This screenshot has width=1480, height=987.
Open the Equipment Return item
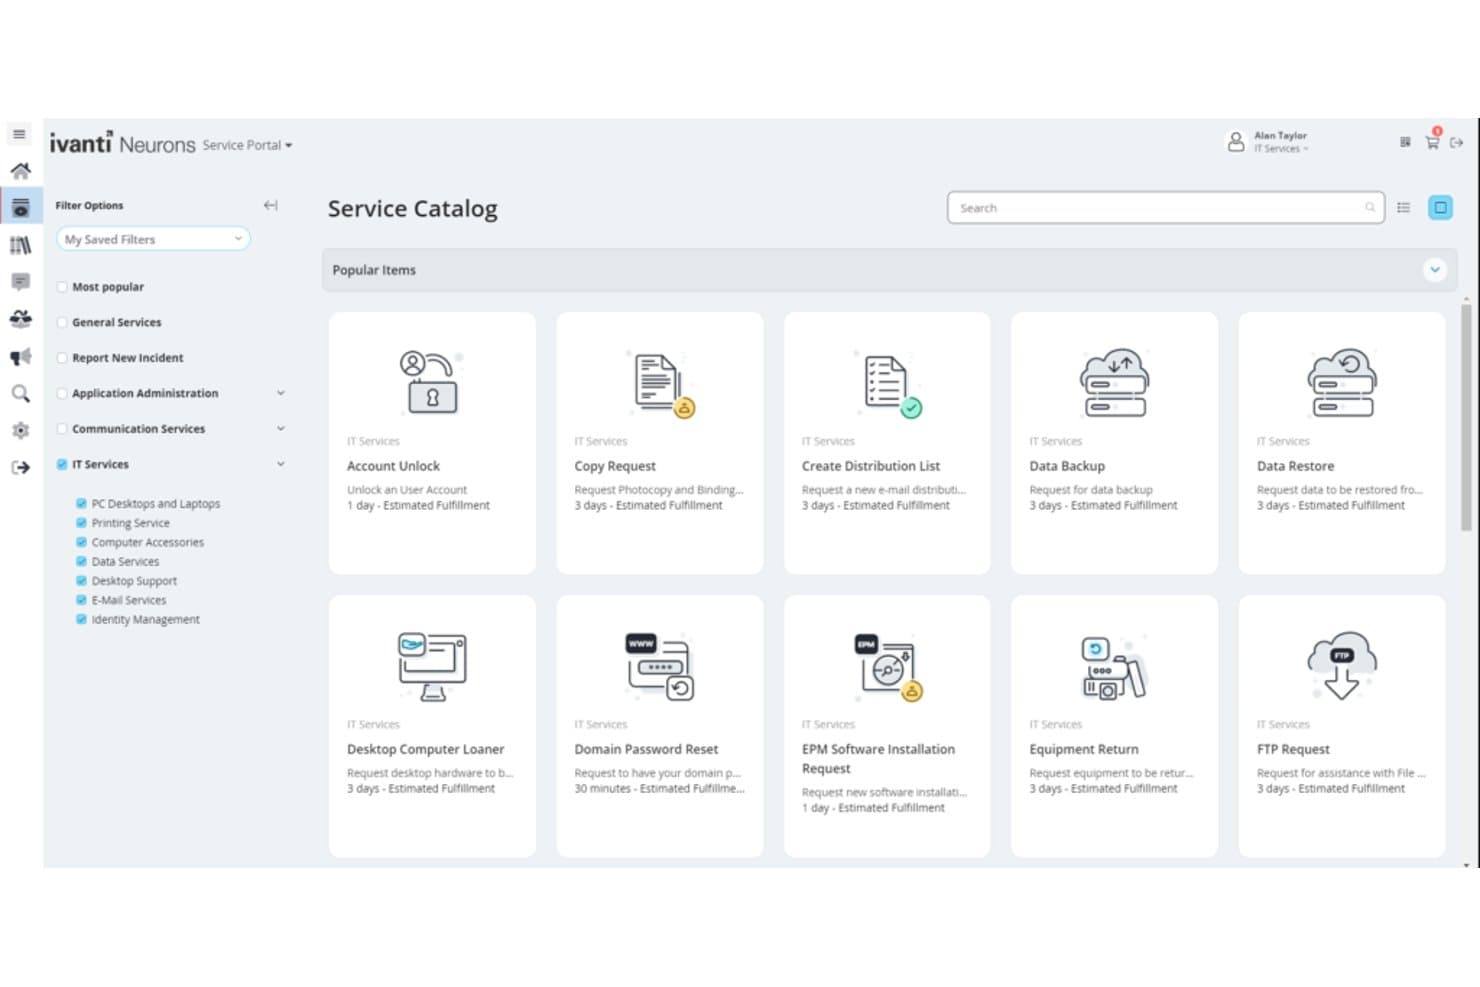[x=1114, y=726]
